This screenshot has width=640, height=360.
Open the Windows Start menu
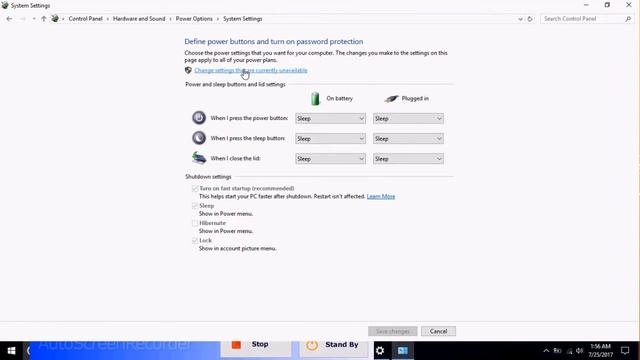pos(11,351)
